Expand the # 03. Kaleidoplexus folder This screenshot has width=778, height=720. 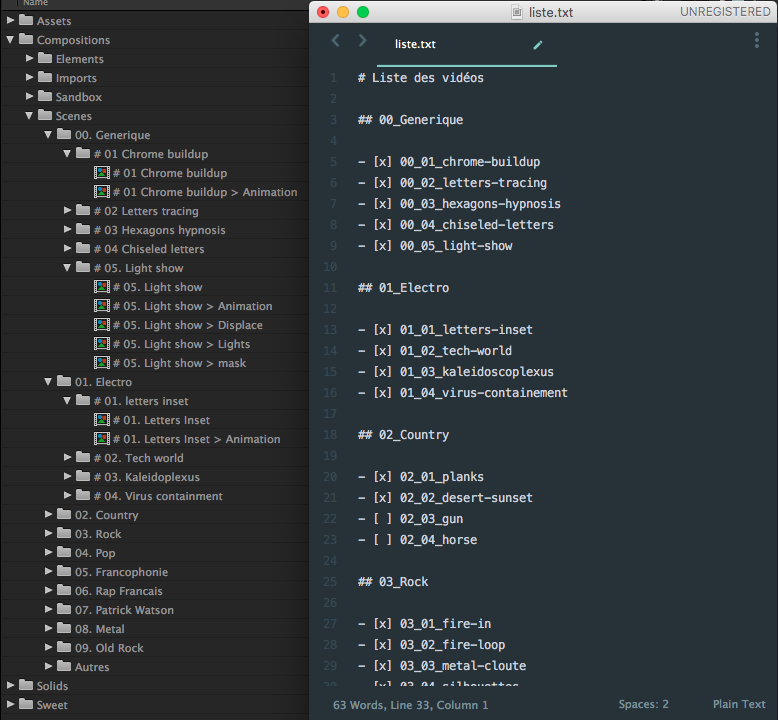(x=67, y=476)
